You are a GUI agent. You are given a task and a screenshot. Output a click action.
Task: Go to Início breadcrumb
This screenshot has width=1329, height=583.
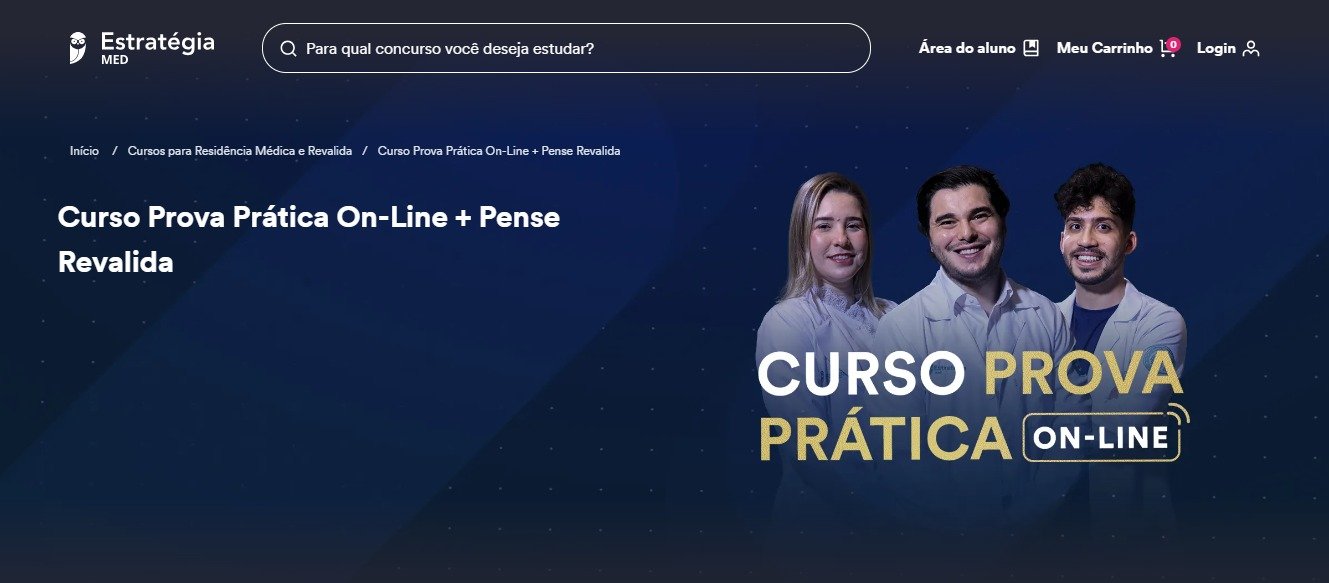[84, 150]
